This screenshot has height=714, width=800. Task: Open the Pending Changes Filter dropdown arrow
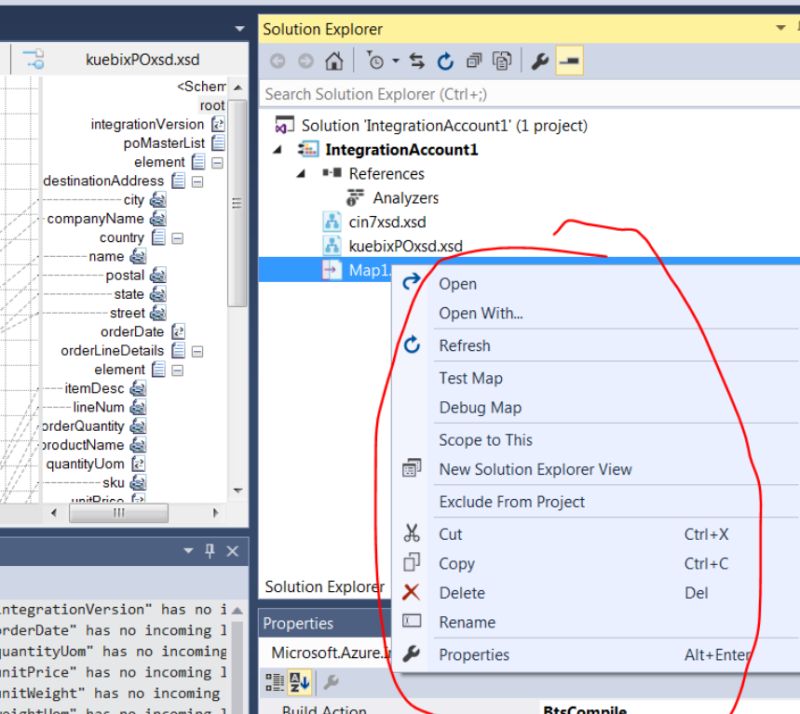pyautogui.click(x=395, y=61)
